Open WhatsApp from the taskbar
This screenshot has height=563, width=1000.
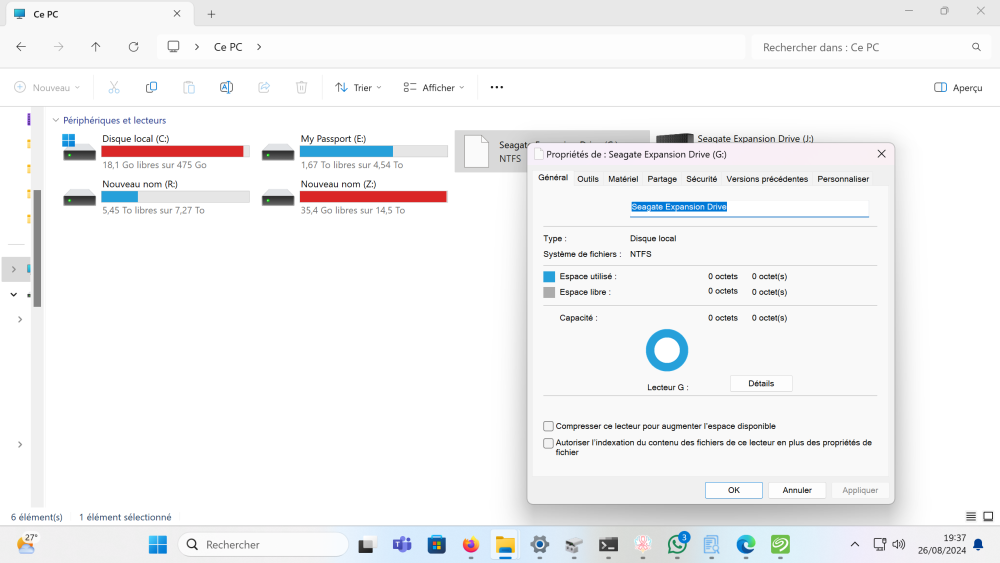pyautogui.click(x=677, y=545)
